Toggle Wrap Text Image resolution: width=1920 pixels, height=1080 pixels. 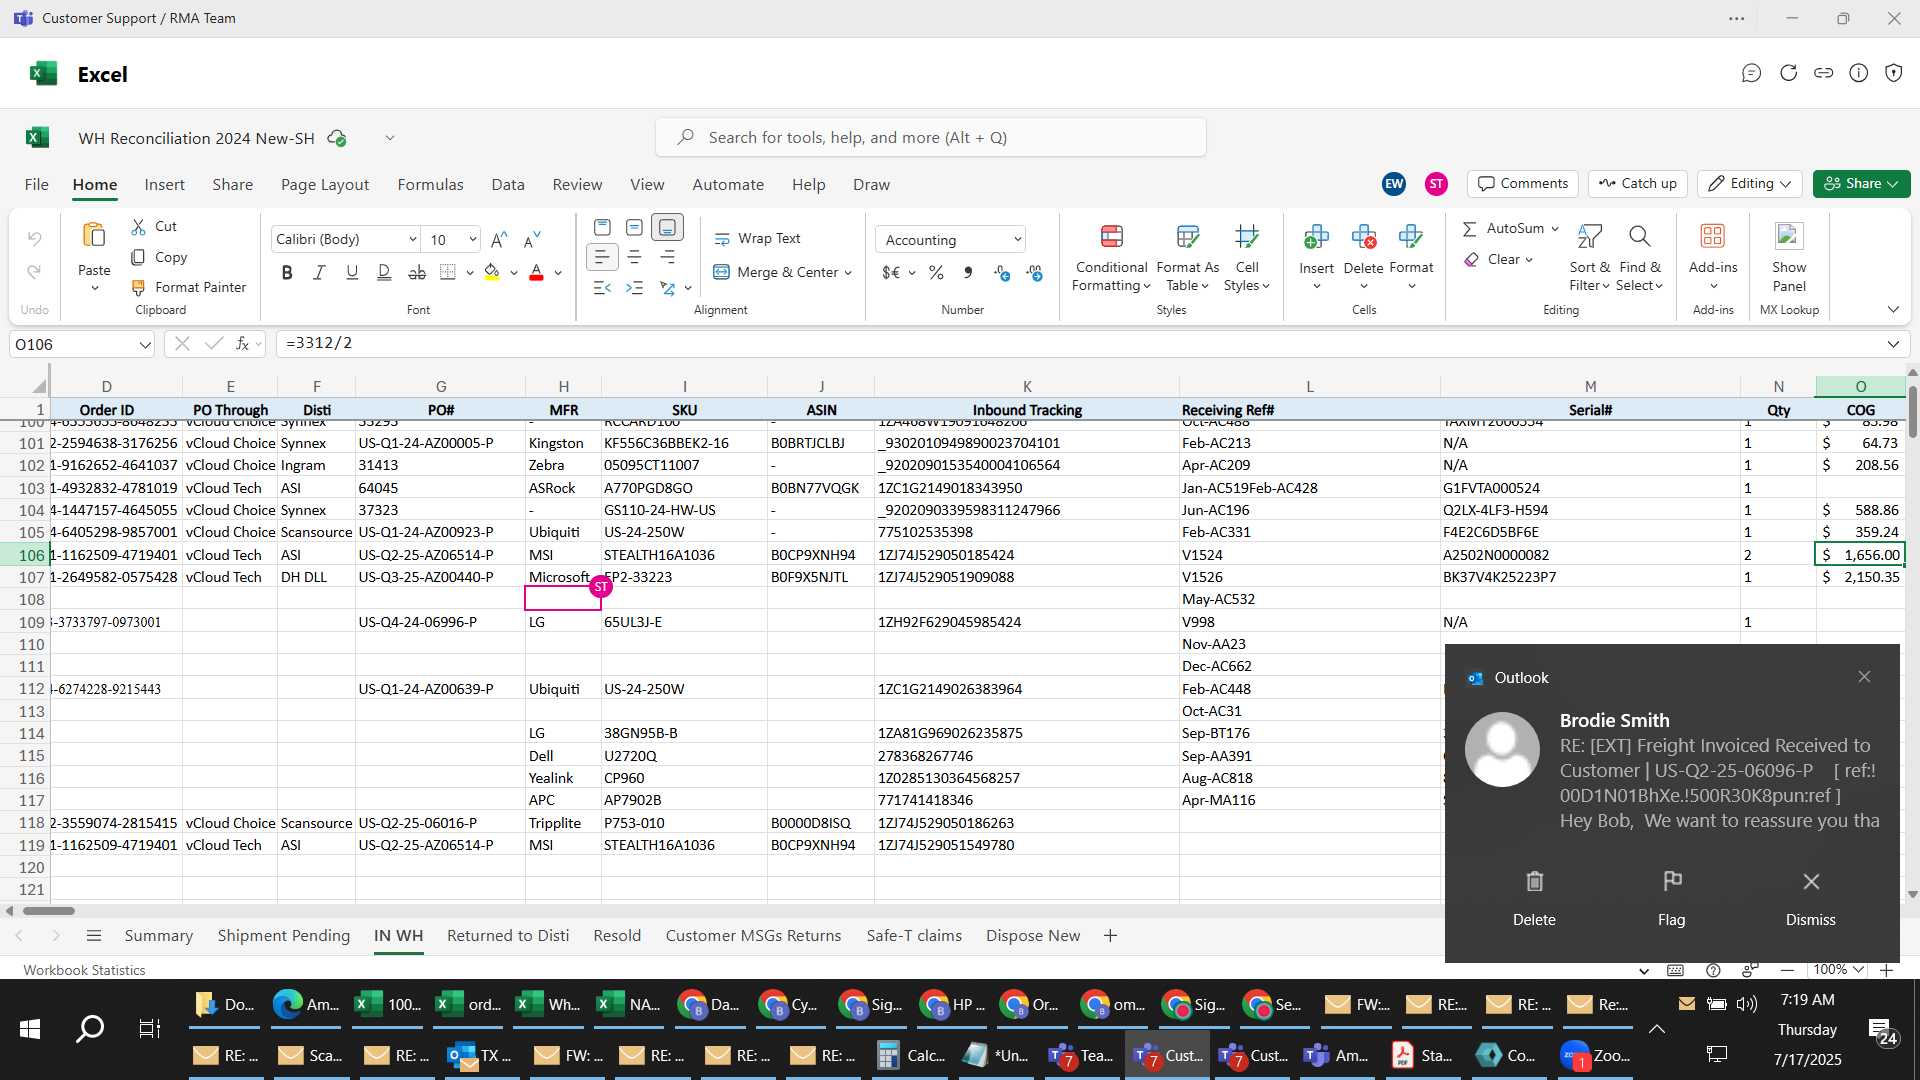pyautogui.click(x=757, y=239)
